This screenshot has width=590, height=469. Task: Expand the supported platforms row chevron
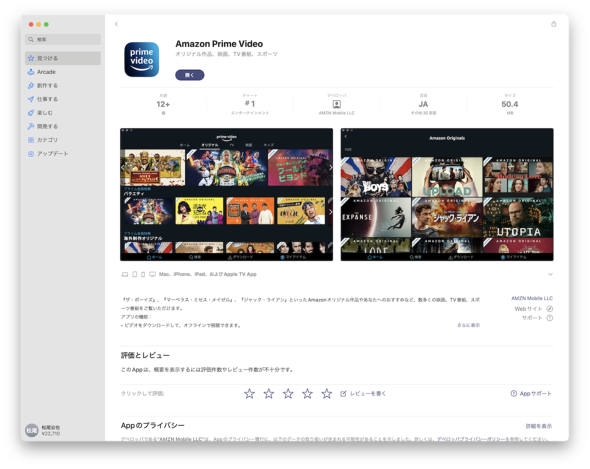pyautogui.click(x=550, y=274)
